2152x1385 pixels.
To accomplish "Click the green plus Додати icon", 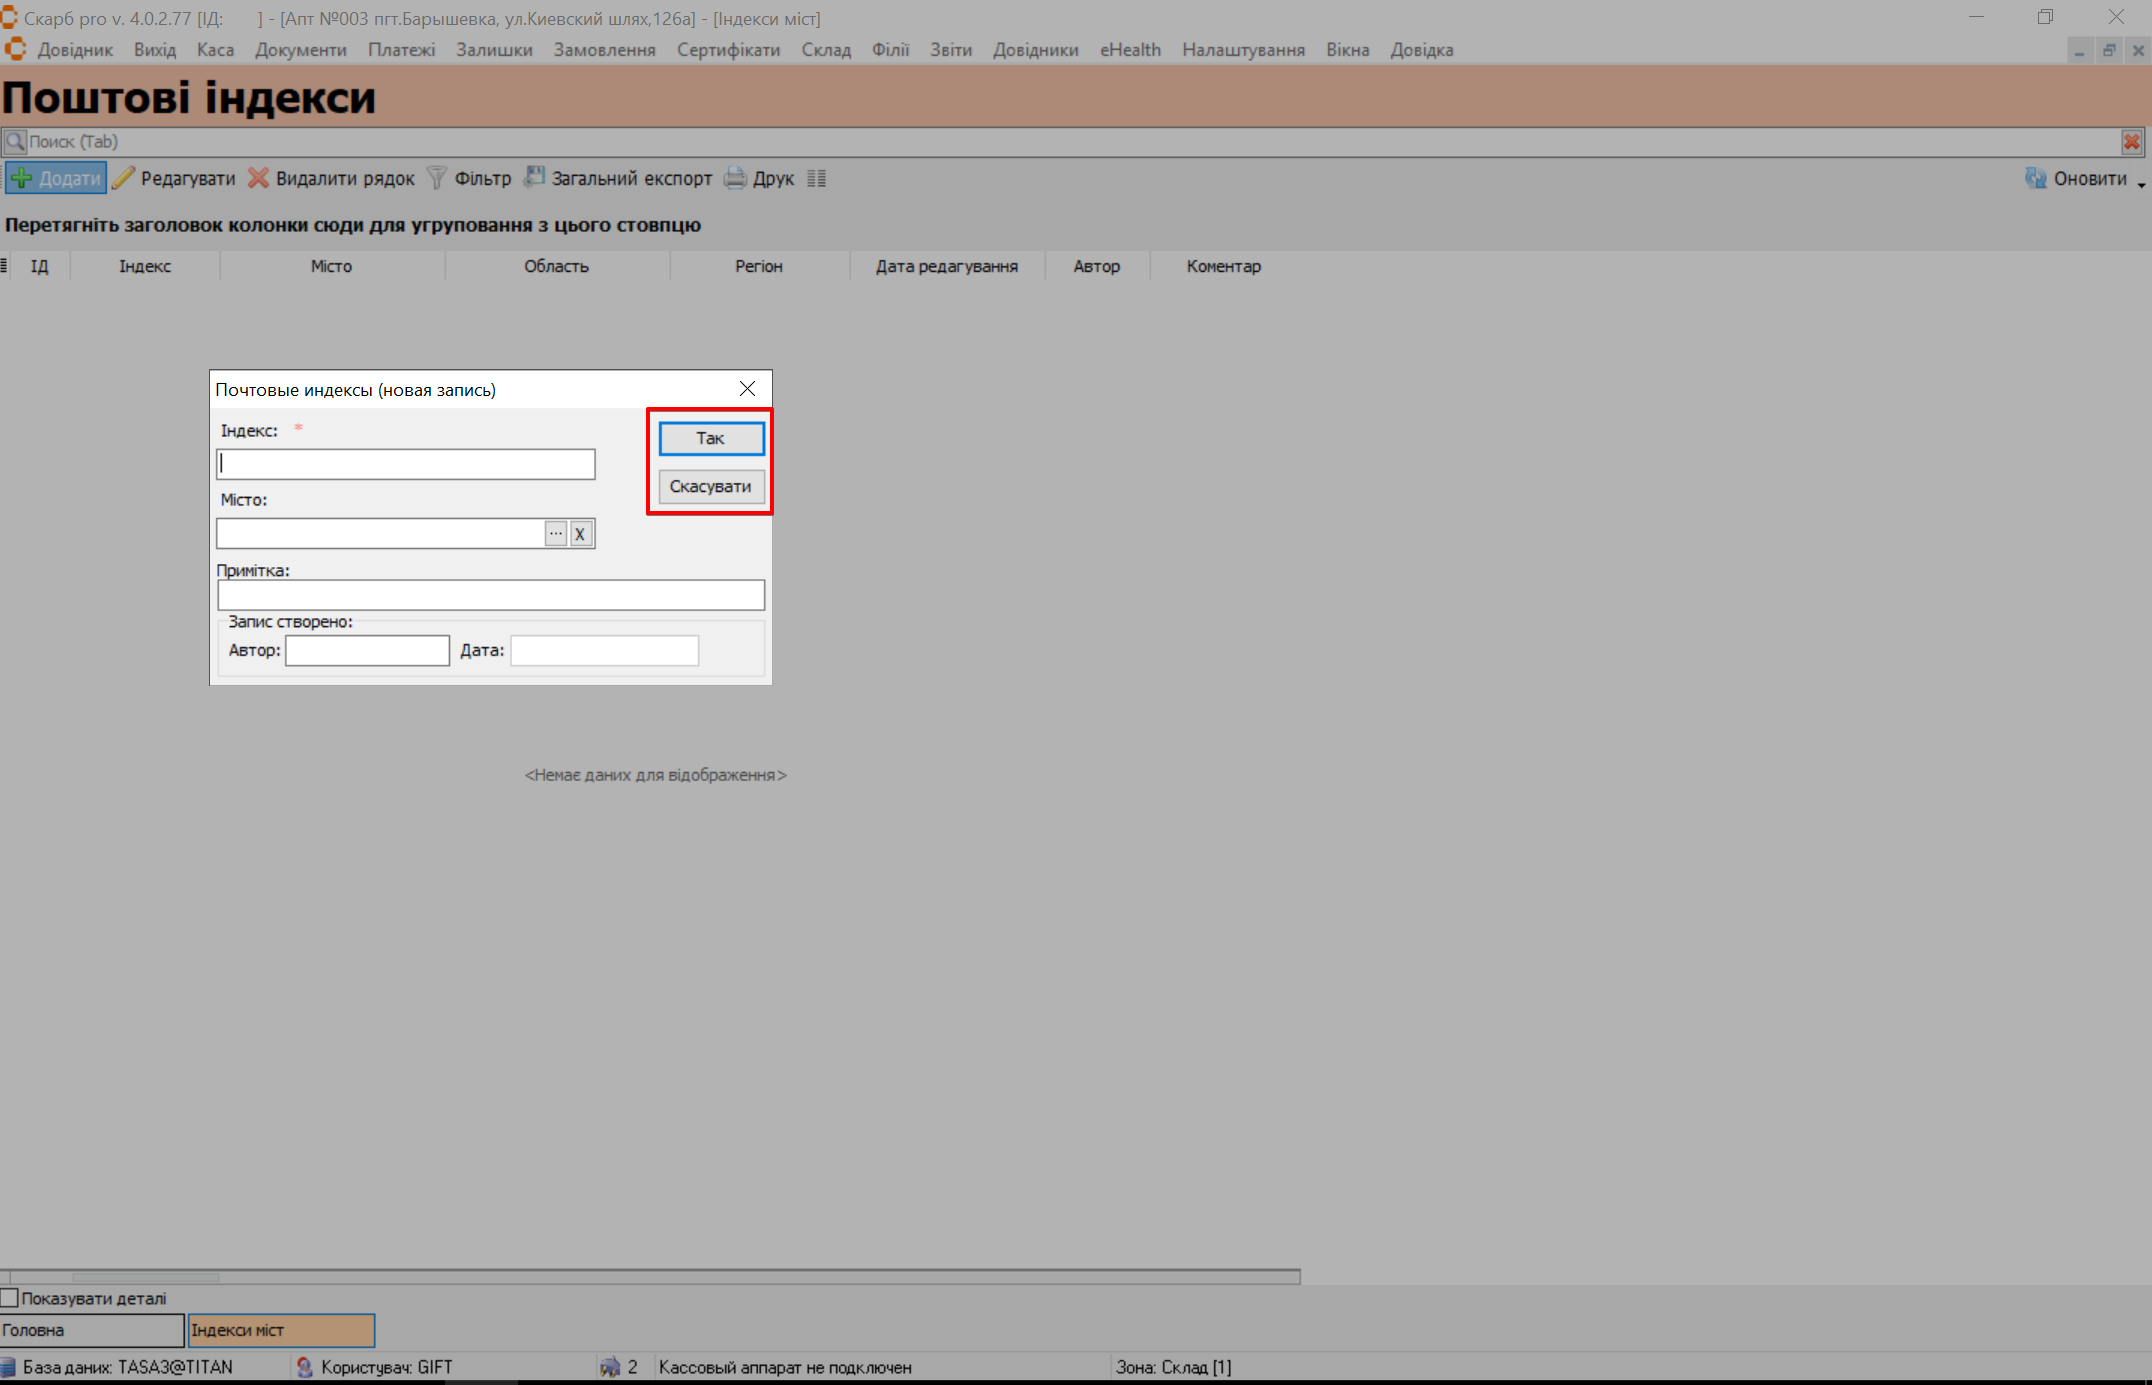I will tap(22, 179).
